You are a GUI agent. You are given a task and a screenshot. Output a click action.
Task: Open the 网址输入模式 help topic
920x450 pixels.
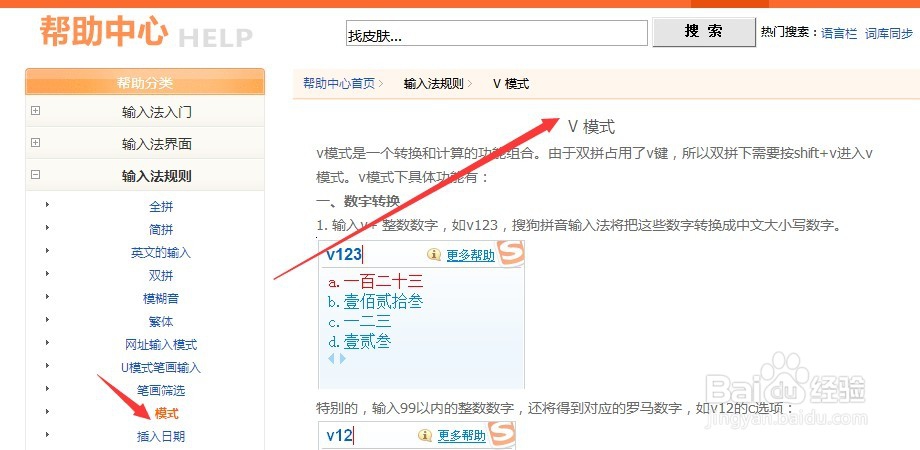(x=161, y=344)
